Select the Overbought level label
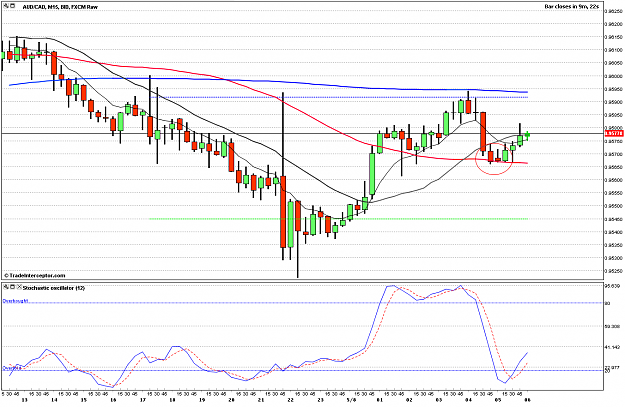This screenshot has width=625, height=407. (x=16, y=301)
